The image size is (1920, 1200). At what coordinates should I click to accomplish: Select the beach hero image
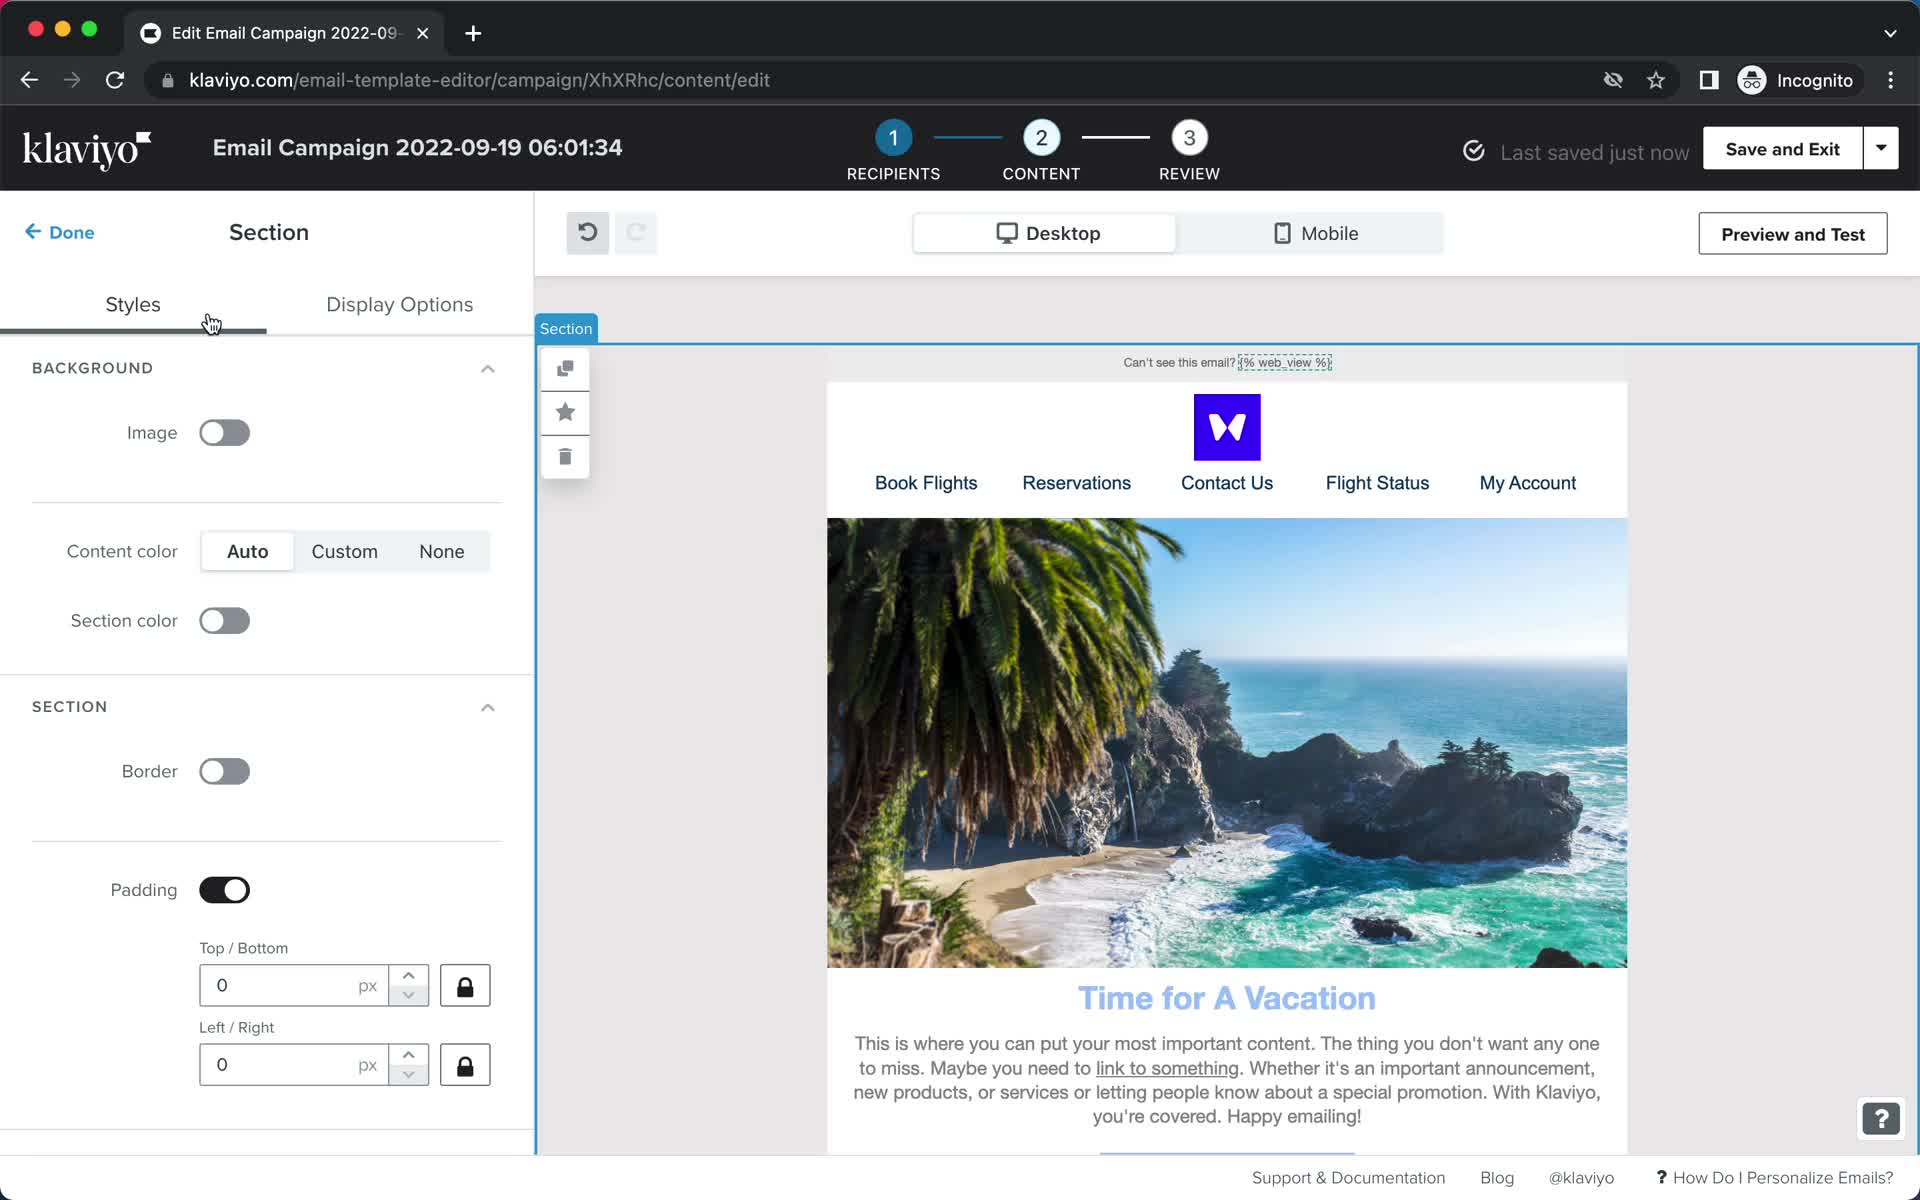[1227, 742]
